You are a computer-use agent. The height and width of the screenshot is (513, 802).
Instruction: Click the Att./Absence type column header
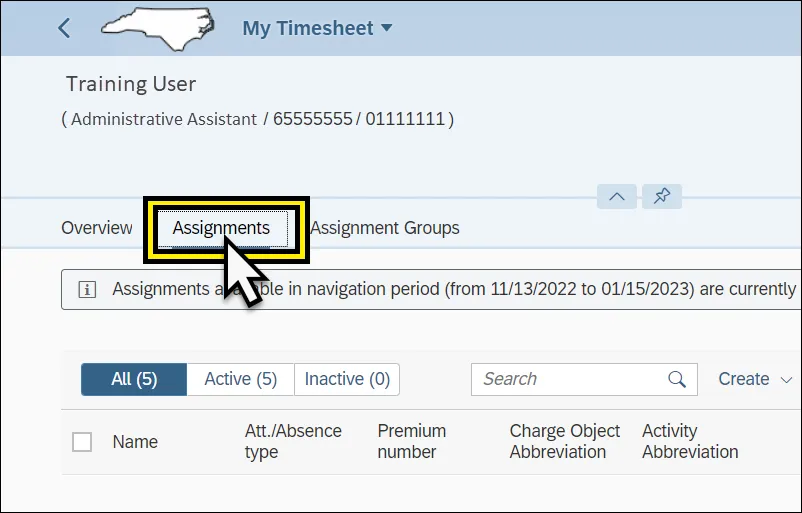[x=293, y=441]
